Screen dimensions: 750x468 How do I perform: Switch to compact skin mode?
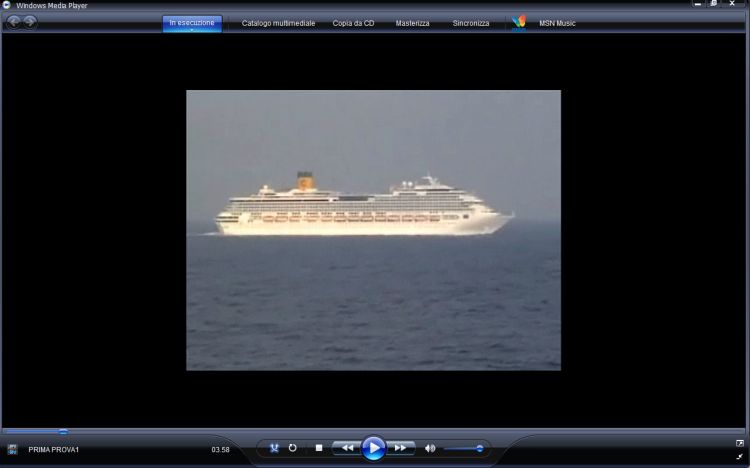(739, 457)
